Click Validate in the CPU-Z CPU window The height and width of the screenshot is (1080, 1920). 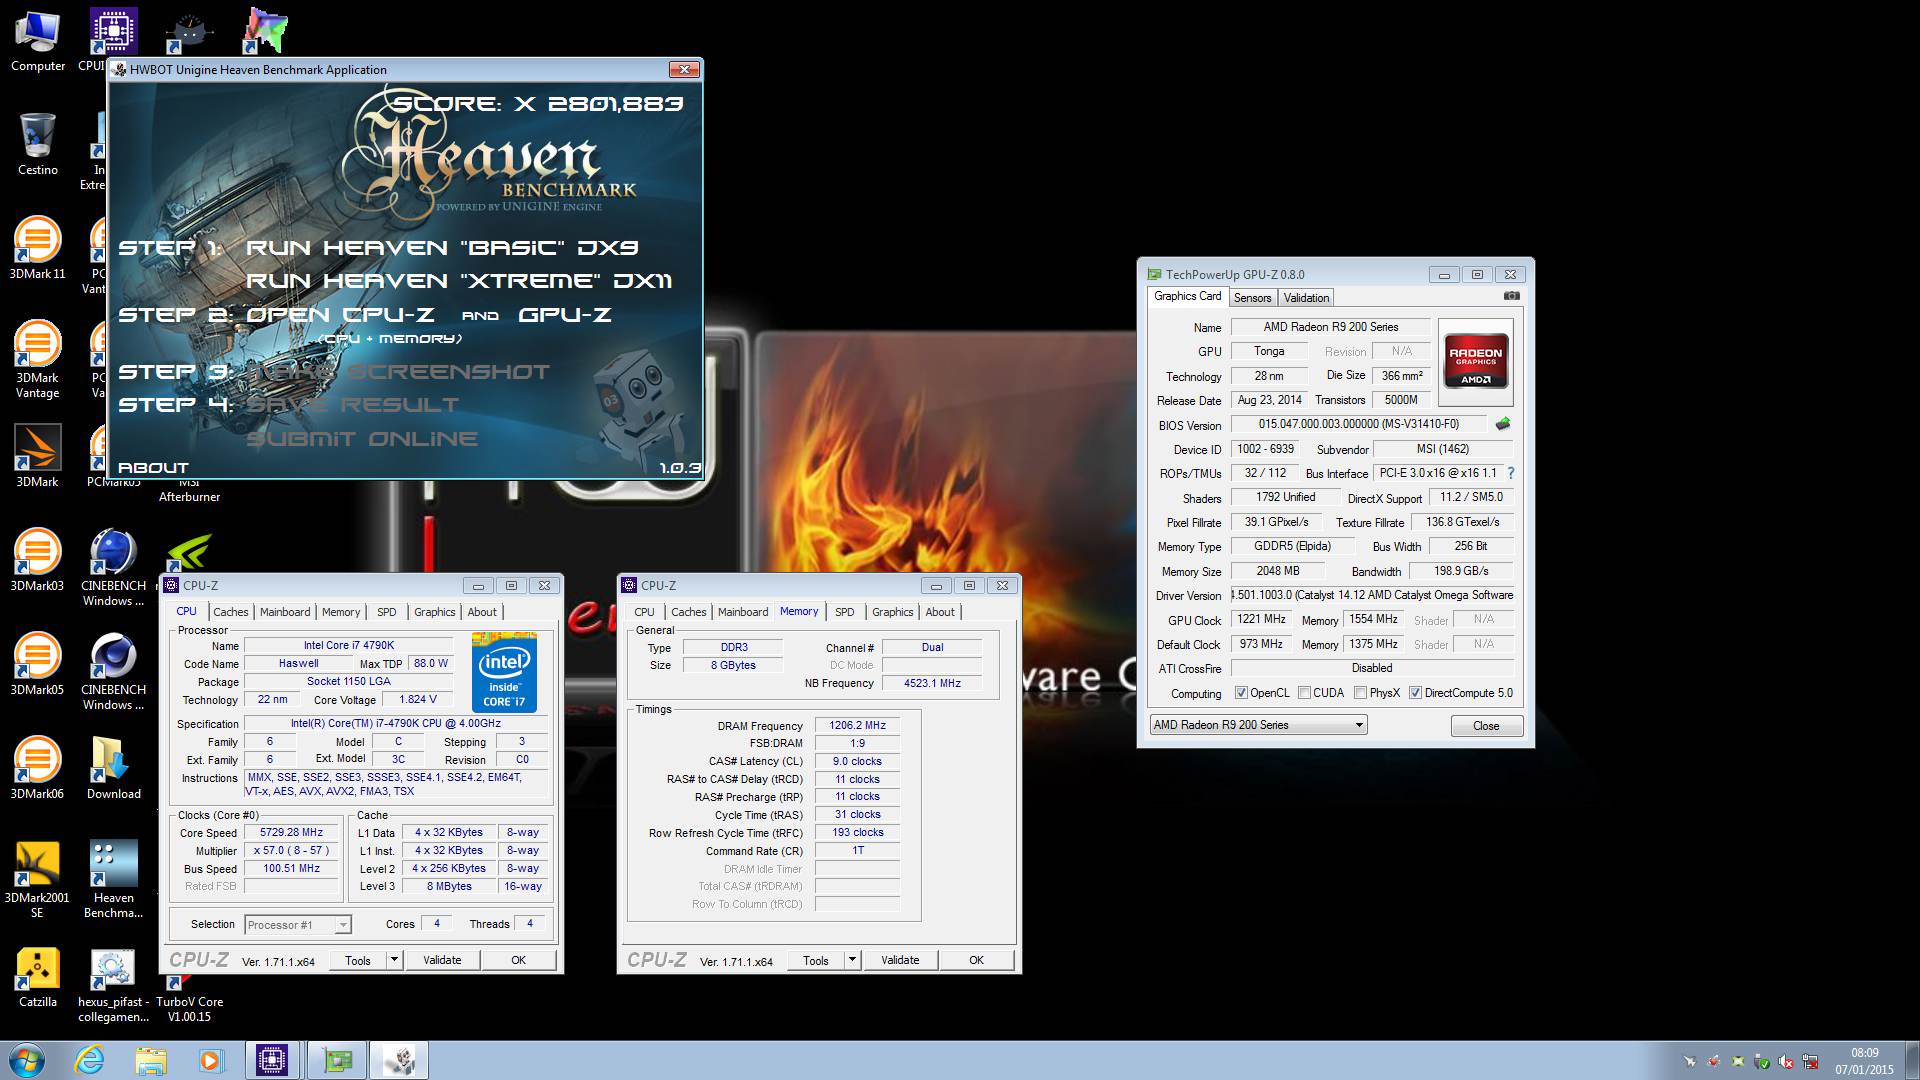(x=442, y=960)
